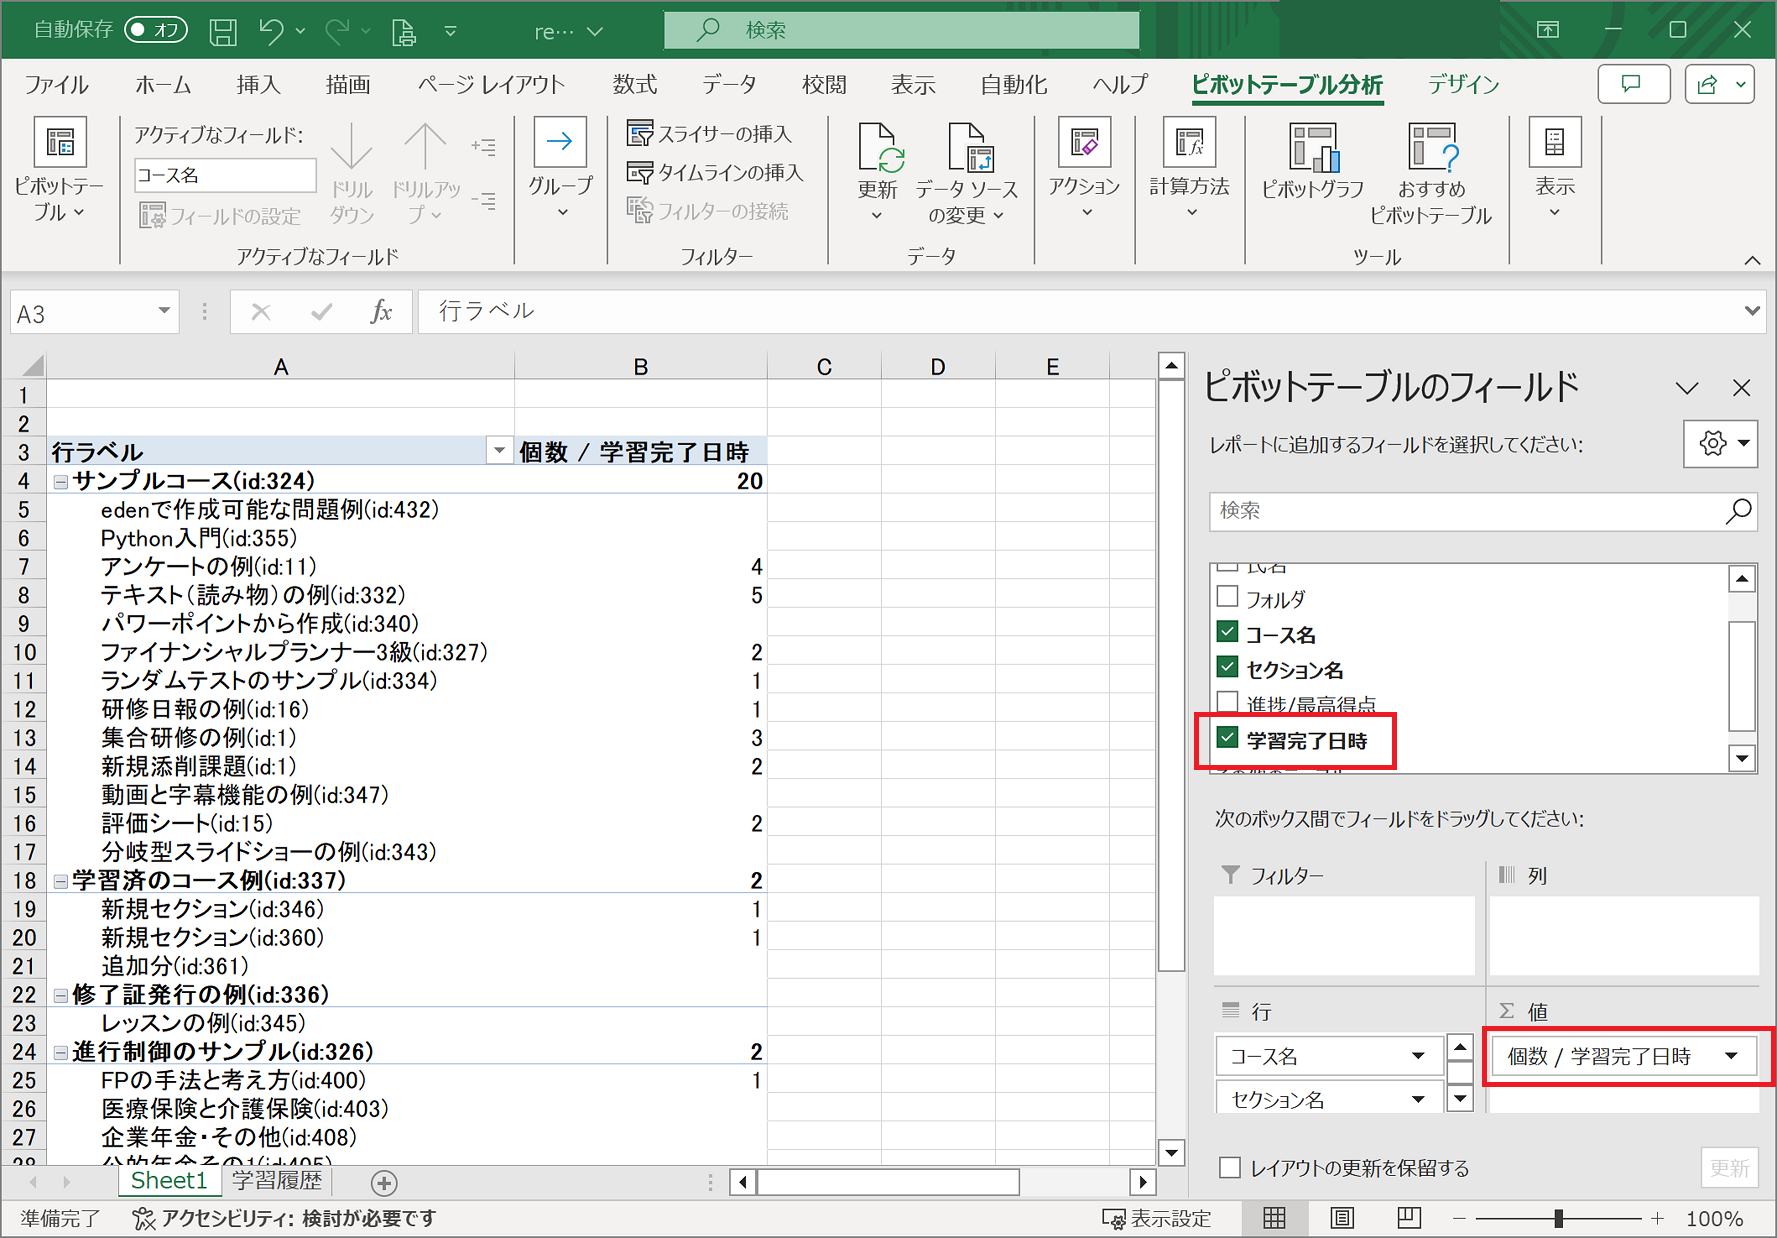Open セクション名 dropdown in rows area
This screenshot has height=1238, width=1777.
click(1418, 1100)
